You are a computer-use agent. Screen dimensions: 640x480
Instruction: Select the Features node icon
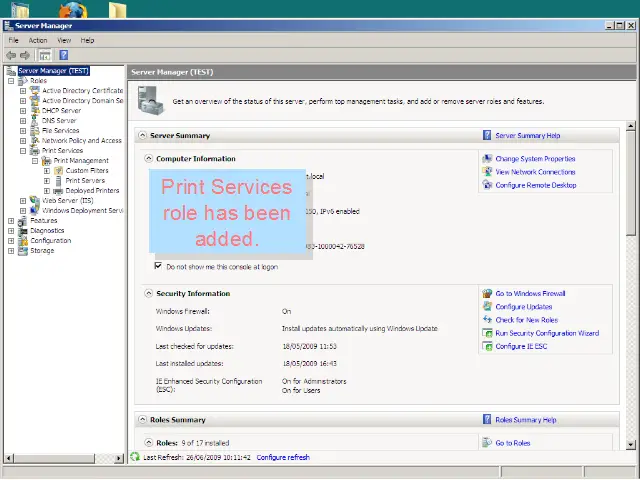click(23, 220)
